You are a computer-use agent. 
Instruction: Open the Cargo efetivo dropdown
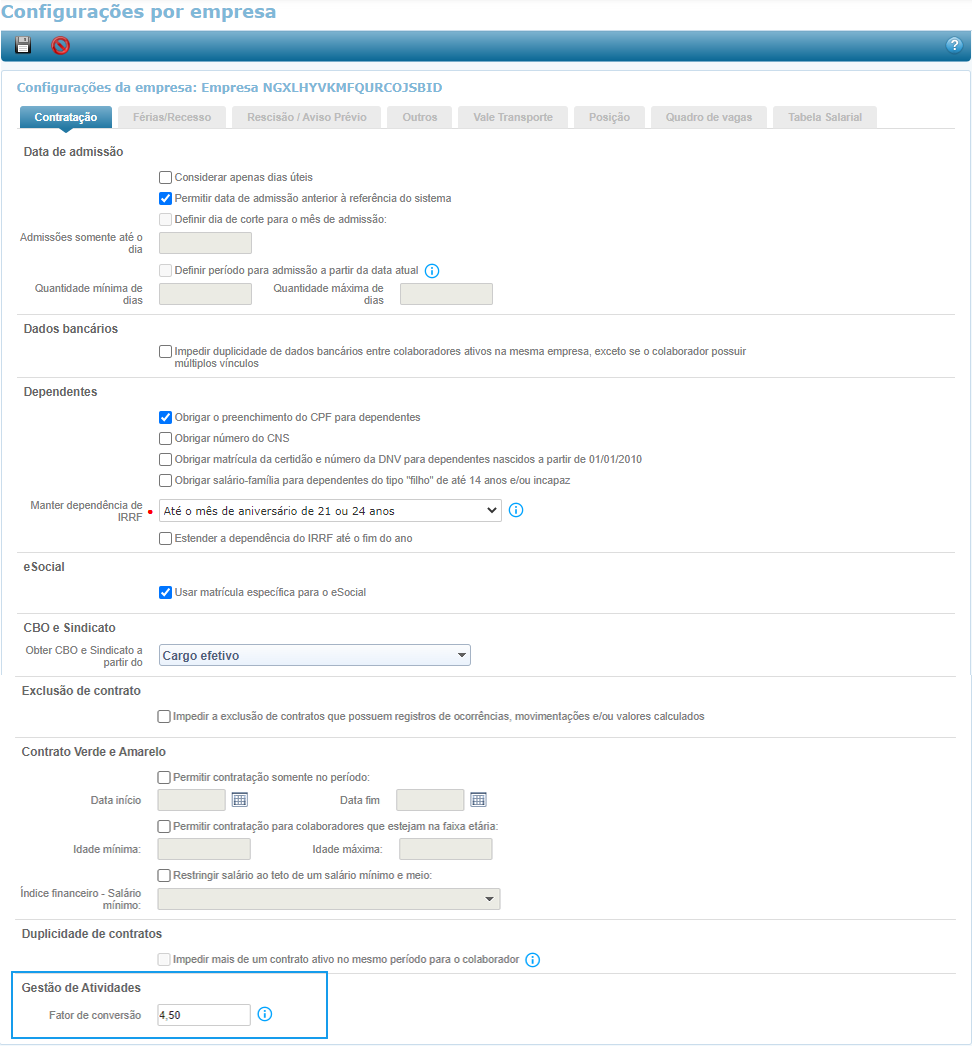point(315,655)
